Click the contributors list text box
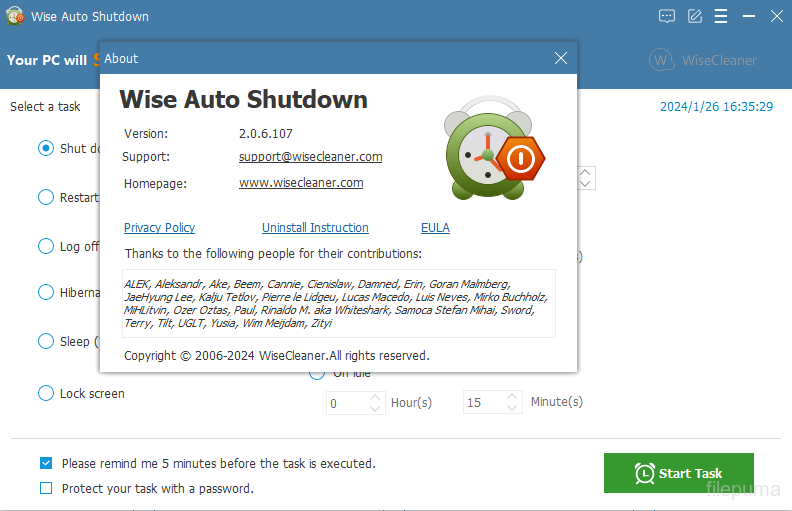 click(x=339, y=303)
